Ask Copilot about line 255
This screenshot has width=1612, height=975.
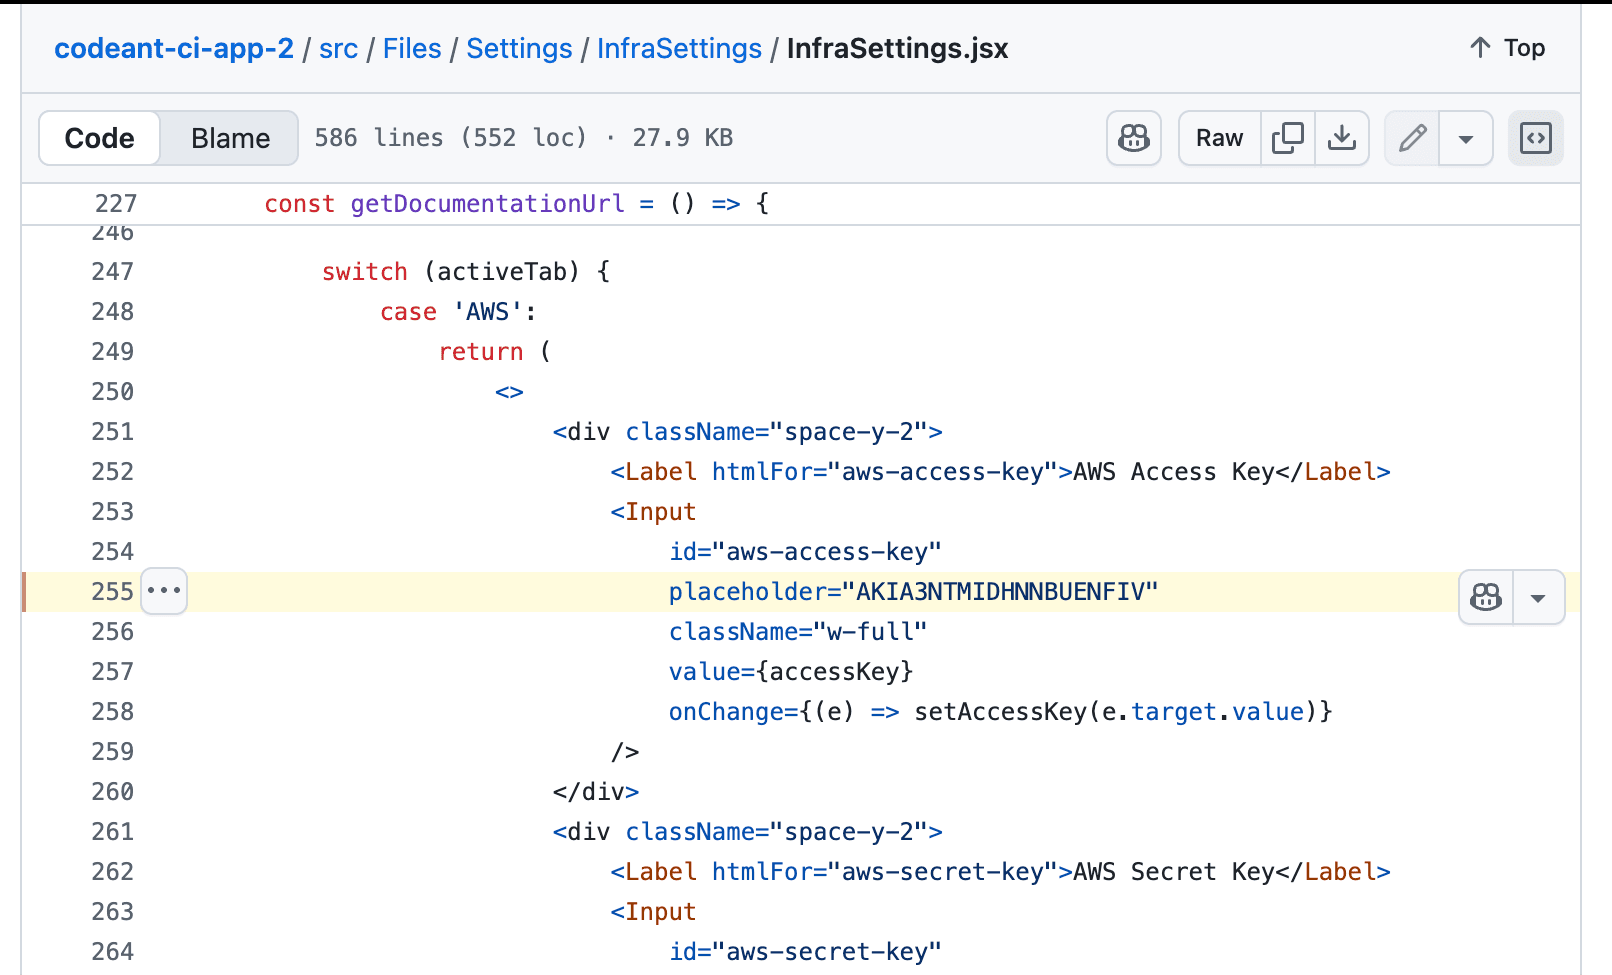1486,598
